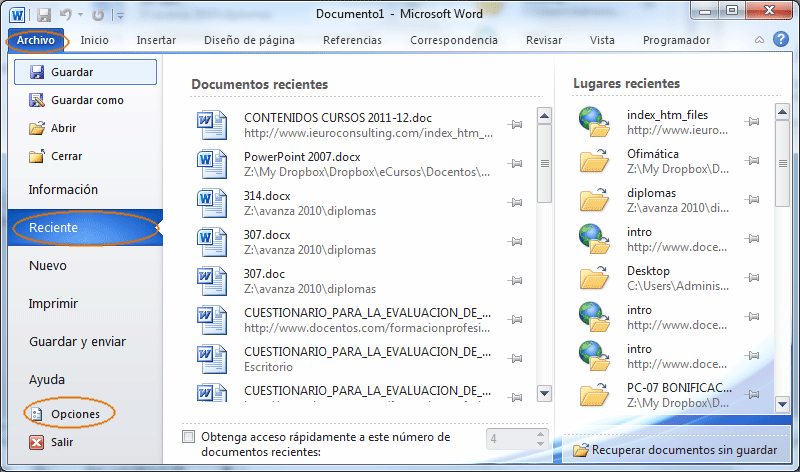800x472 pixels.
Task: Open the undo history dropdown arrow
Action: tap(80, 15)
